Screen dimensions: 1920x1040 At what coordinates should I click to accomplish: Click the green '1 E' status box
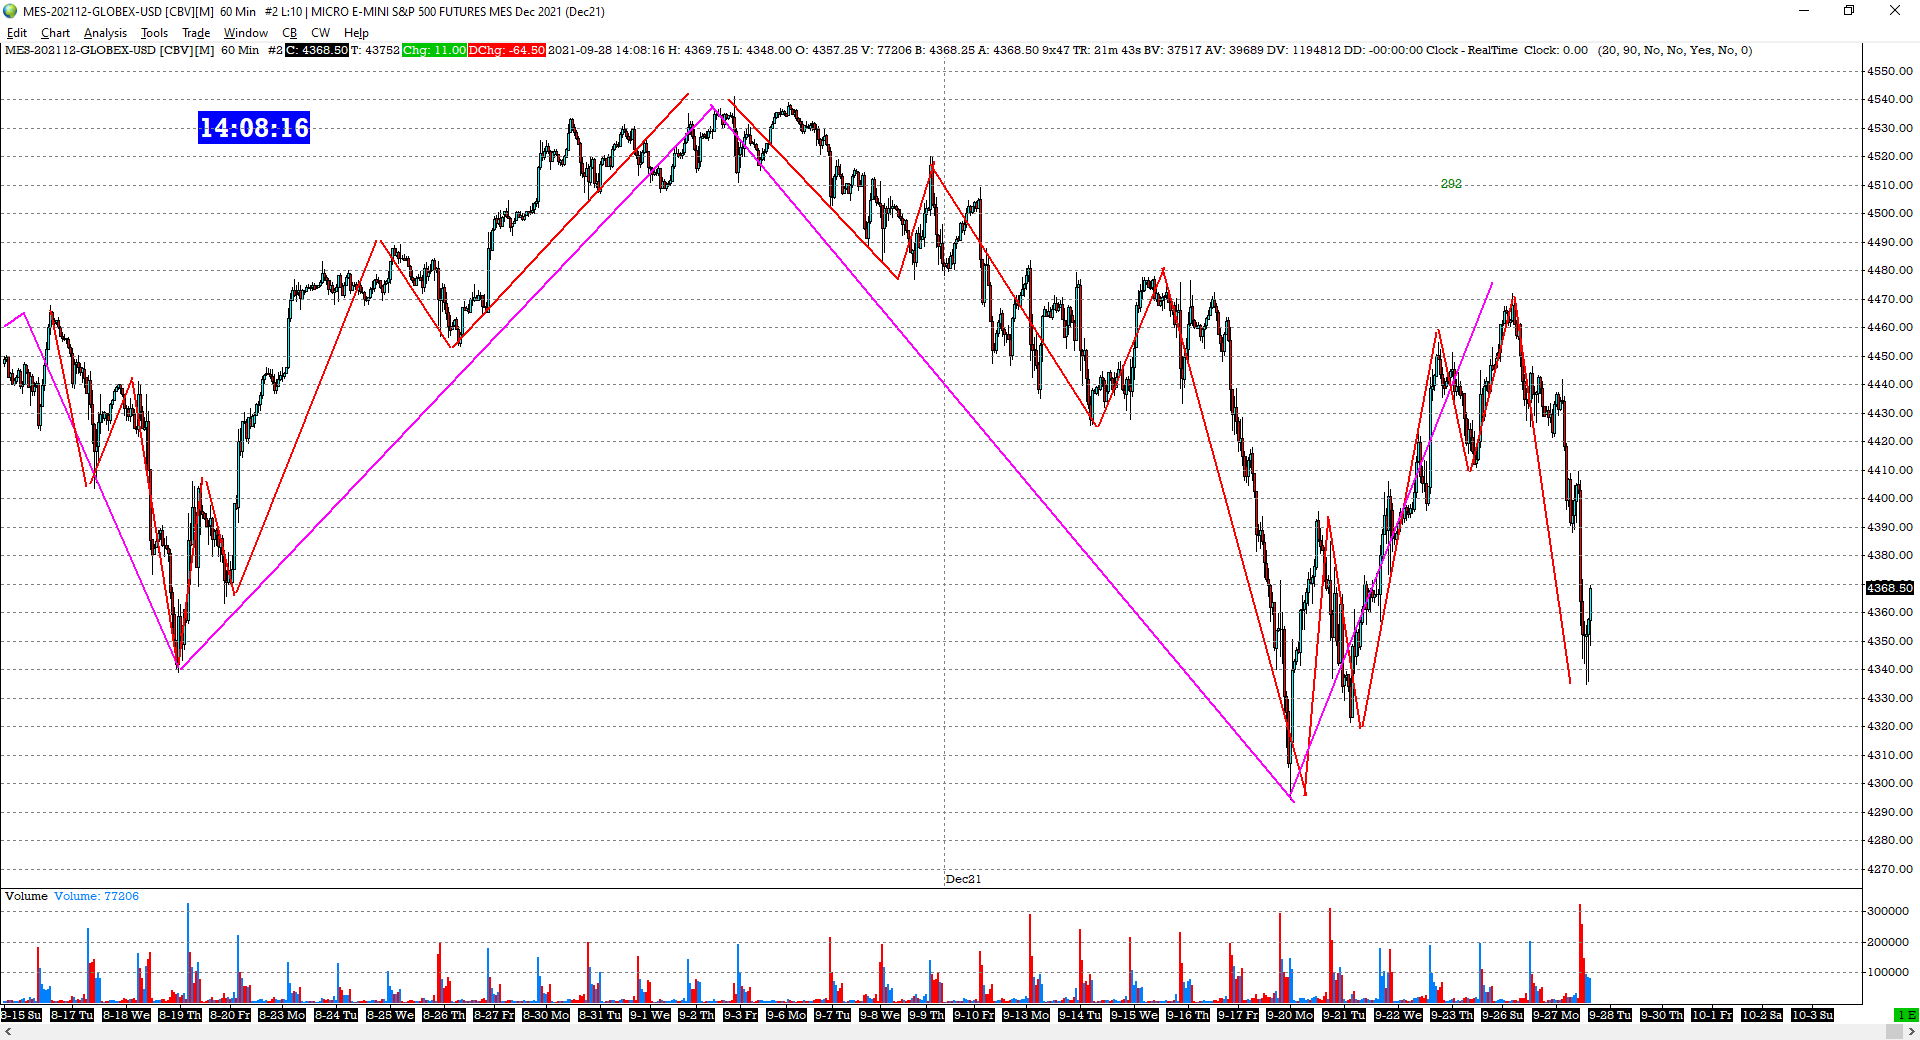point(1907,1015)
